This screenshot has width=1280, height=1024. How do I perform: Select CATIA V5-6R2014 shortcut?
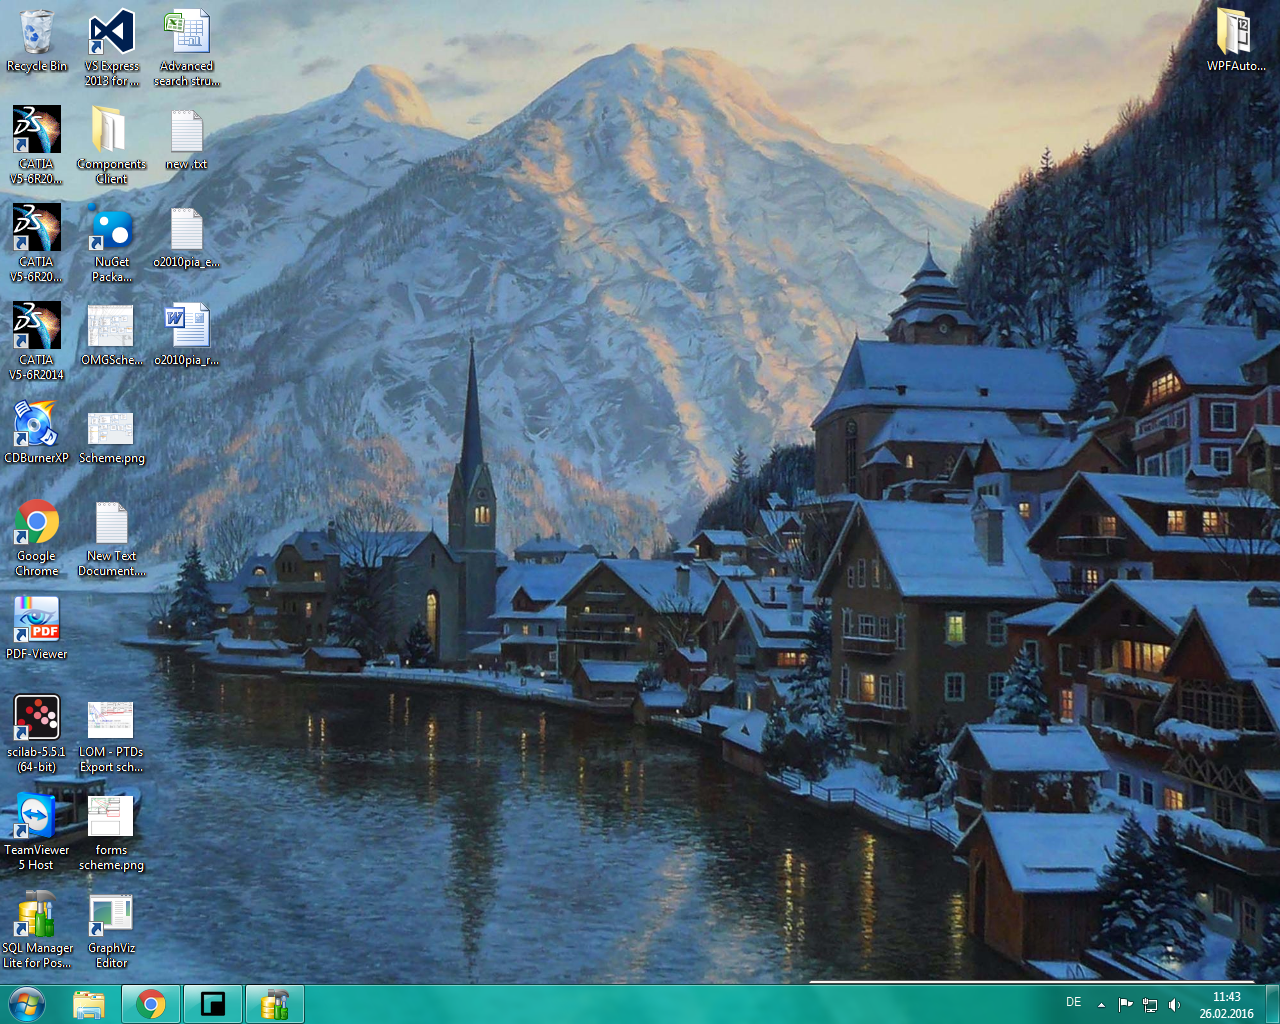pos(37,341)
